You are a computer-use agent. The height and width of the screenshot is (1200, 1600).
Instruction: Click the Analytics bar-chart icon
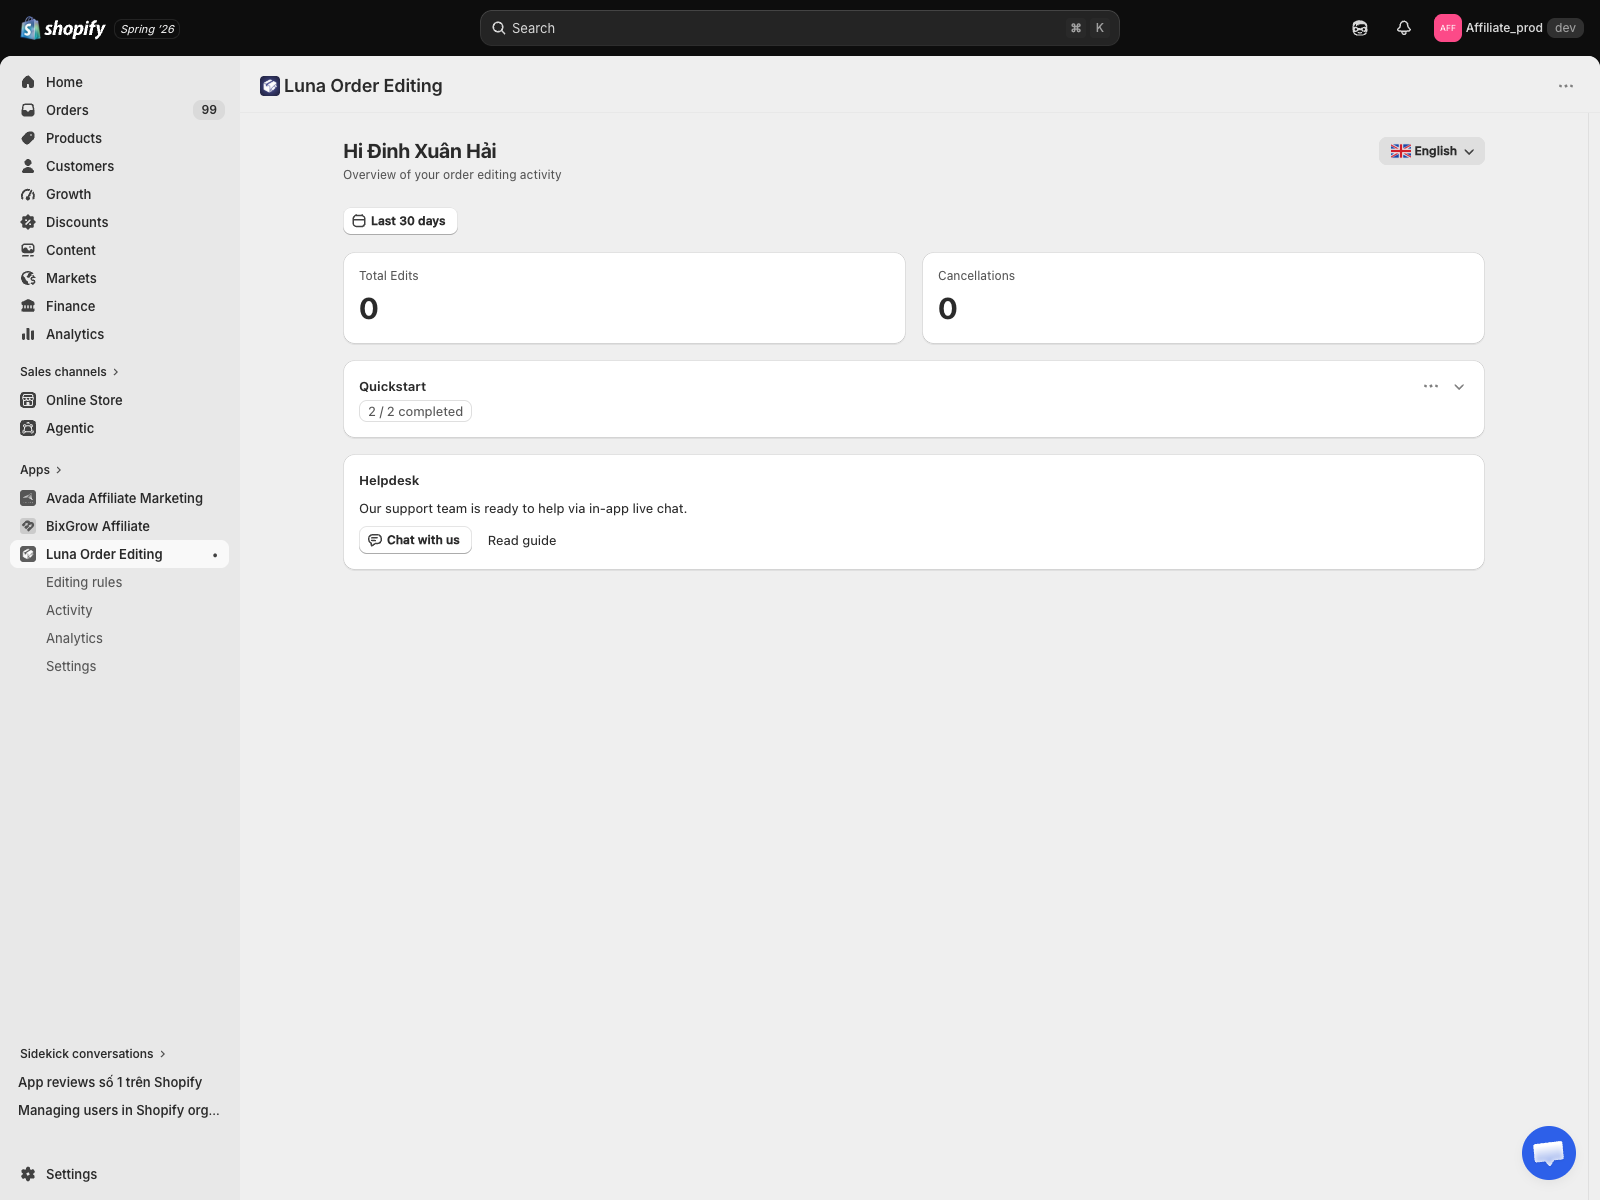(28, 334)
